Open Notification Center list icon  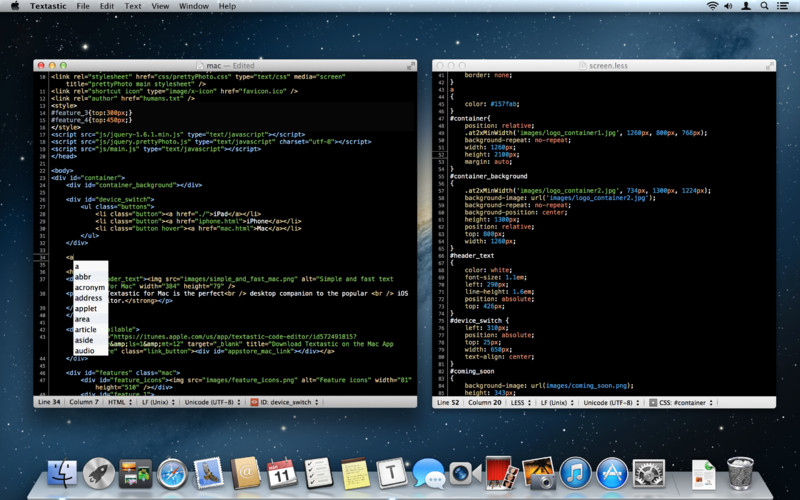782,6
